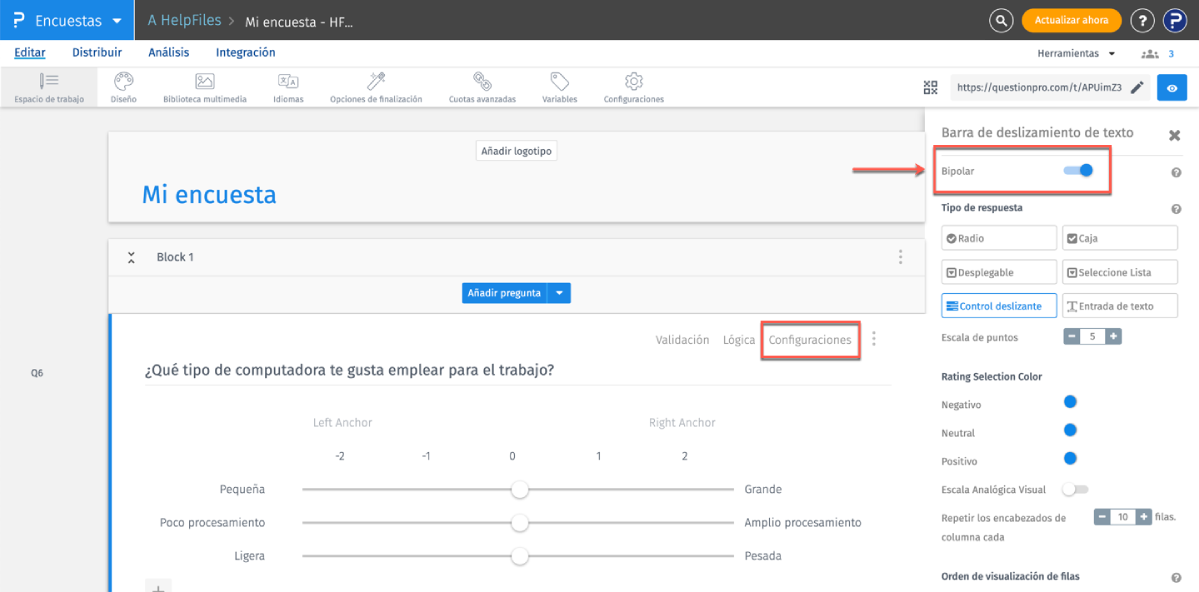Click the Añadir logotipo button
The height and width of the screenshot is (592, 1199).
click(516, 151)
